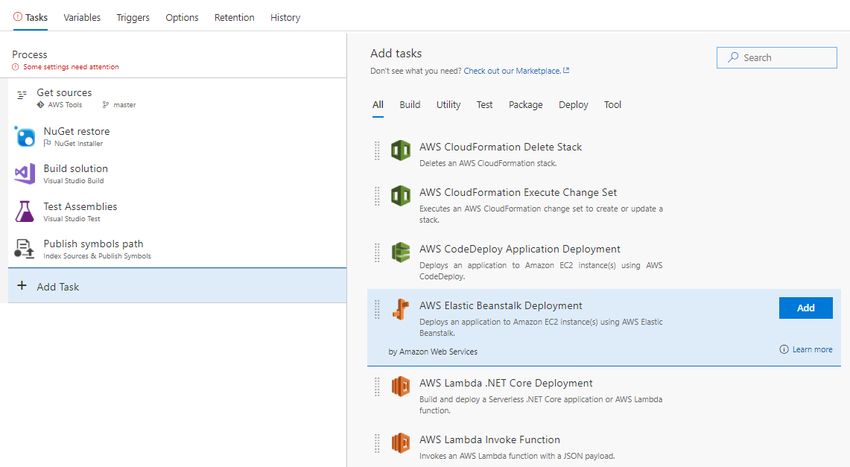The image size is (850, 467).
Task: Go to the Options tab
Action: click(182, 17)
